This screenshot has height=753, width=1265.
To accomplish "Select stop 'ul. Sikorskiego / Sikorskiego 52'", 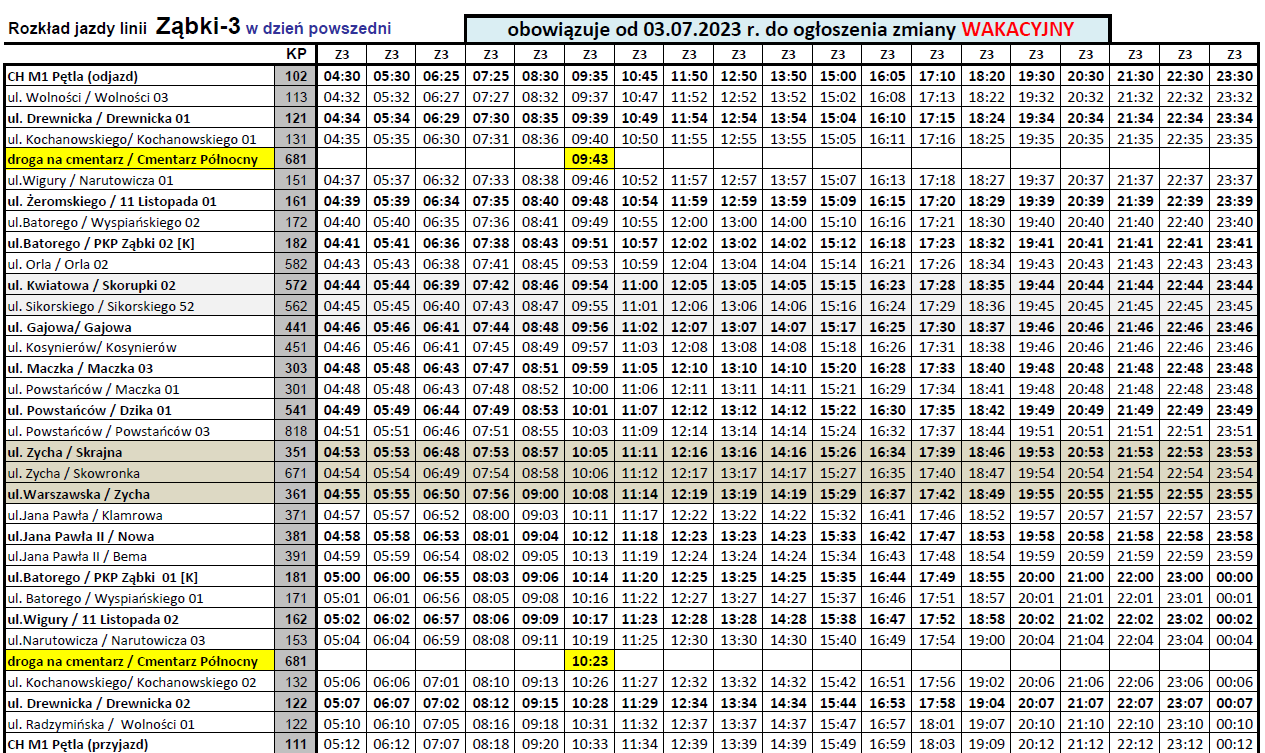I will coord(101,306).
